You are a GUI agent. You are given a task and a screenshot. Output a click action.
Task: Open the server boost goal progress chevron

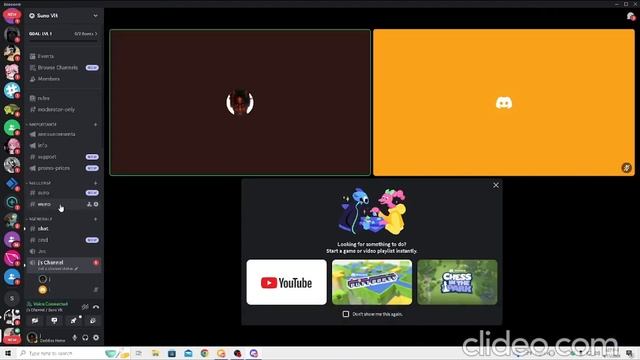tap(96, 34)
